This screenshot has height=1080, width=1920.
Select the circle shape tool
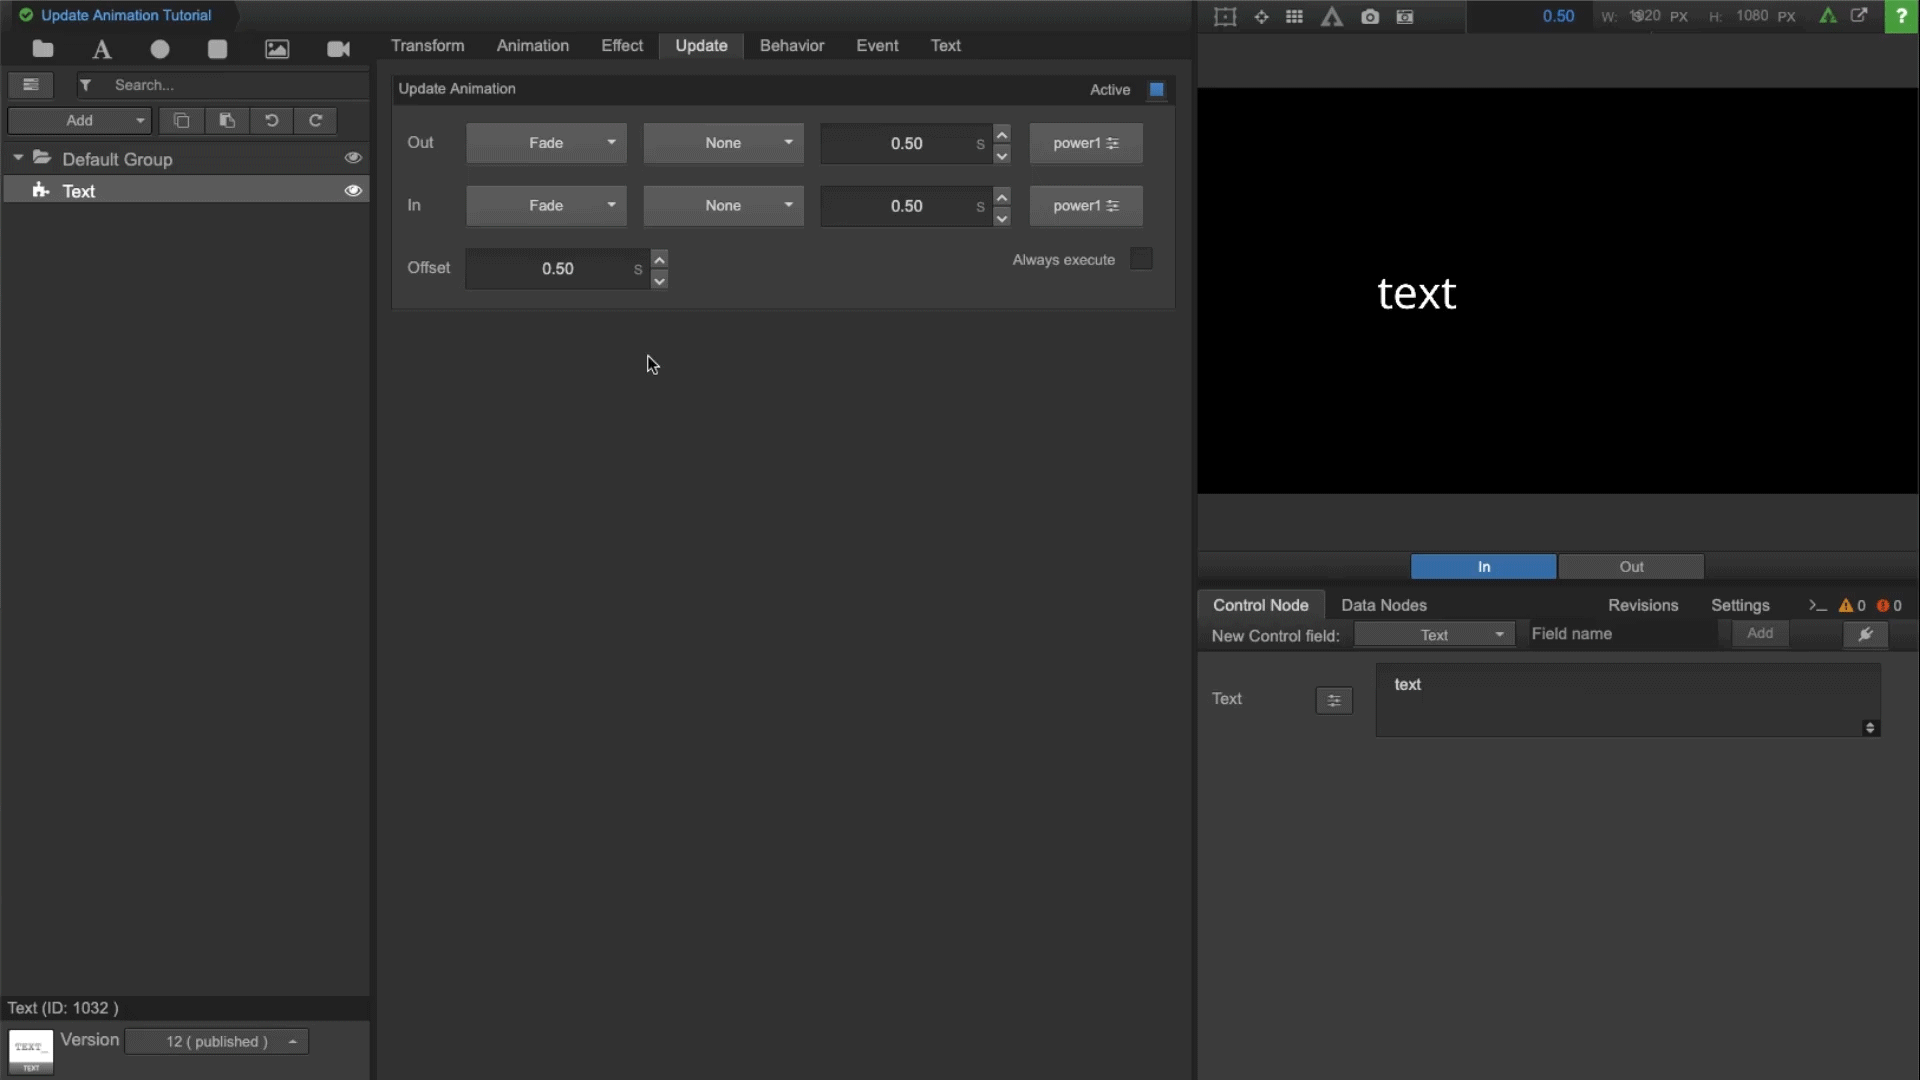tap(160, 49)
